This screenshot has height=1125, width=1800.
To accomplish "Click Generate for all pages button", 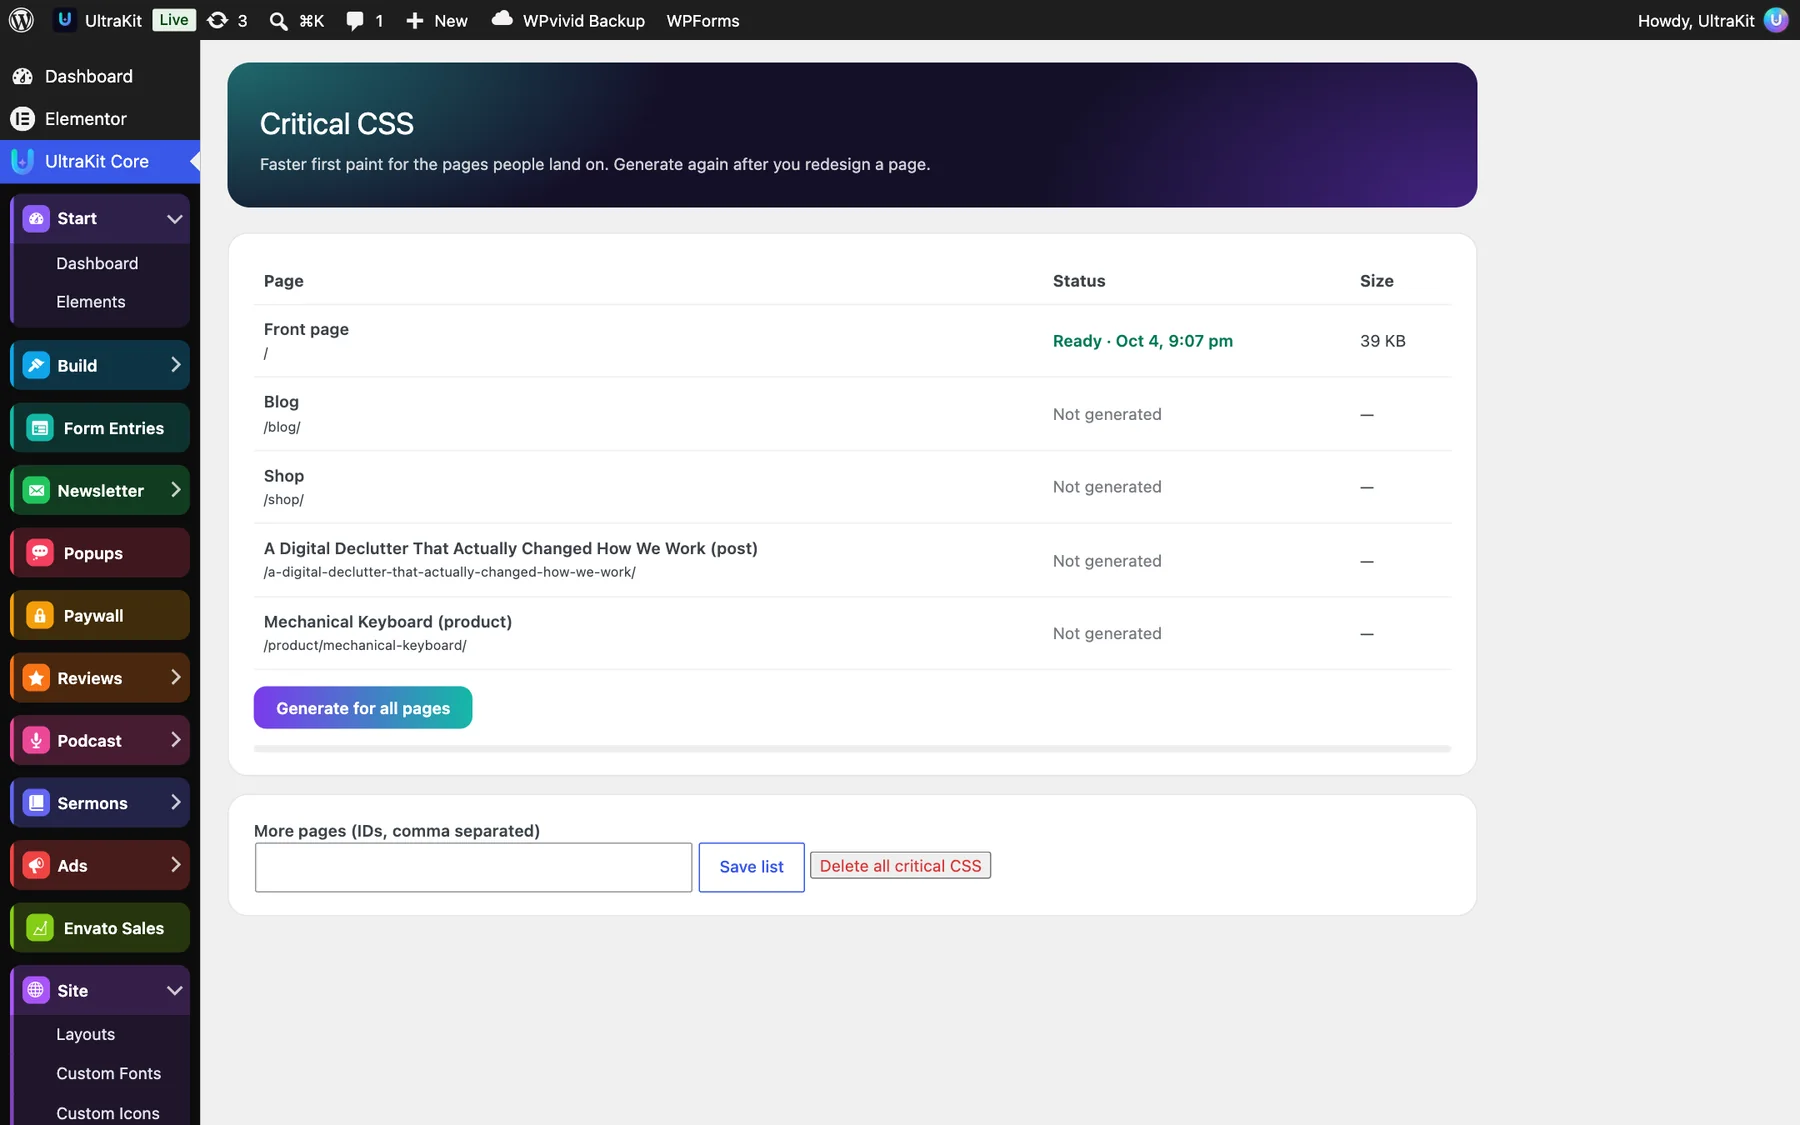I will click(363, 708).
